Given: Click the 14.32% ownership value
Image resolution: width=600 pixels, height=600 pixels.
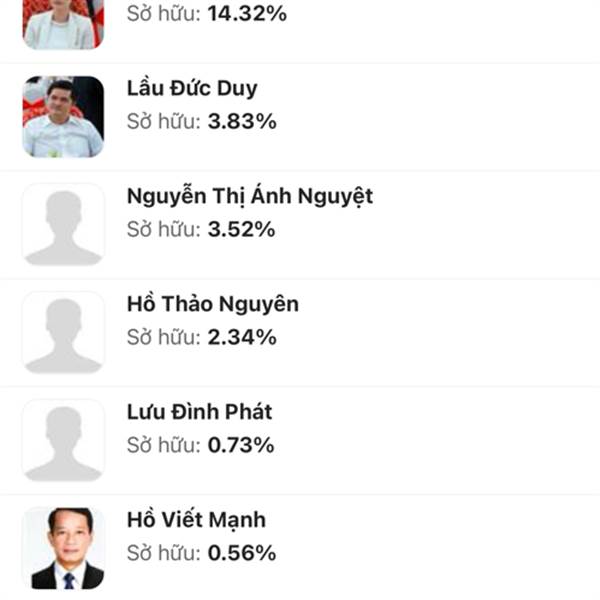Looking at the screenshot, I should [x=247, y=13].
